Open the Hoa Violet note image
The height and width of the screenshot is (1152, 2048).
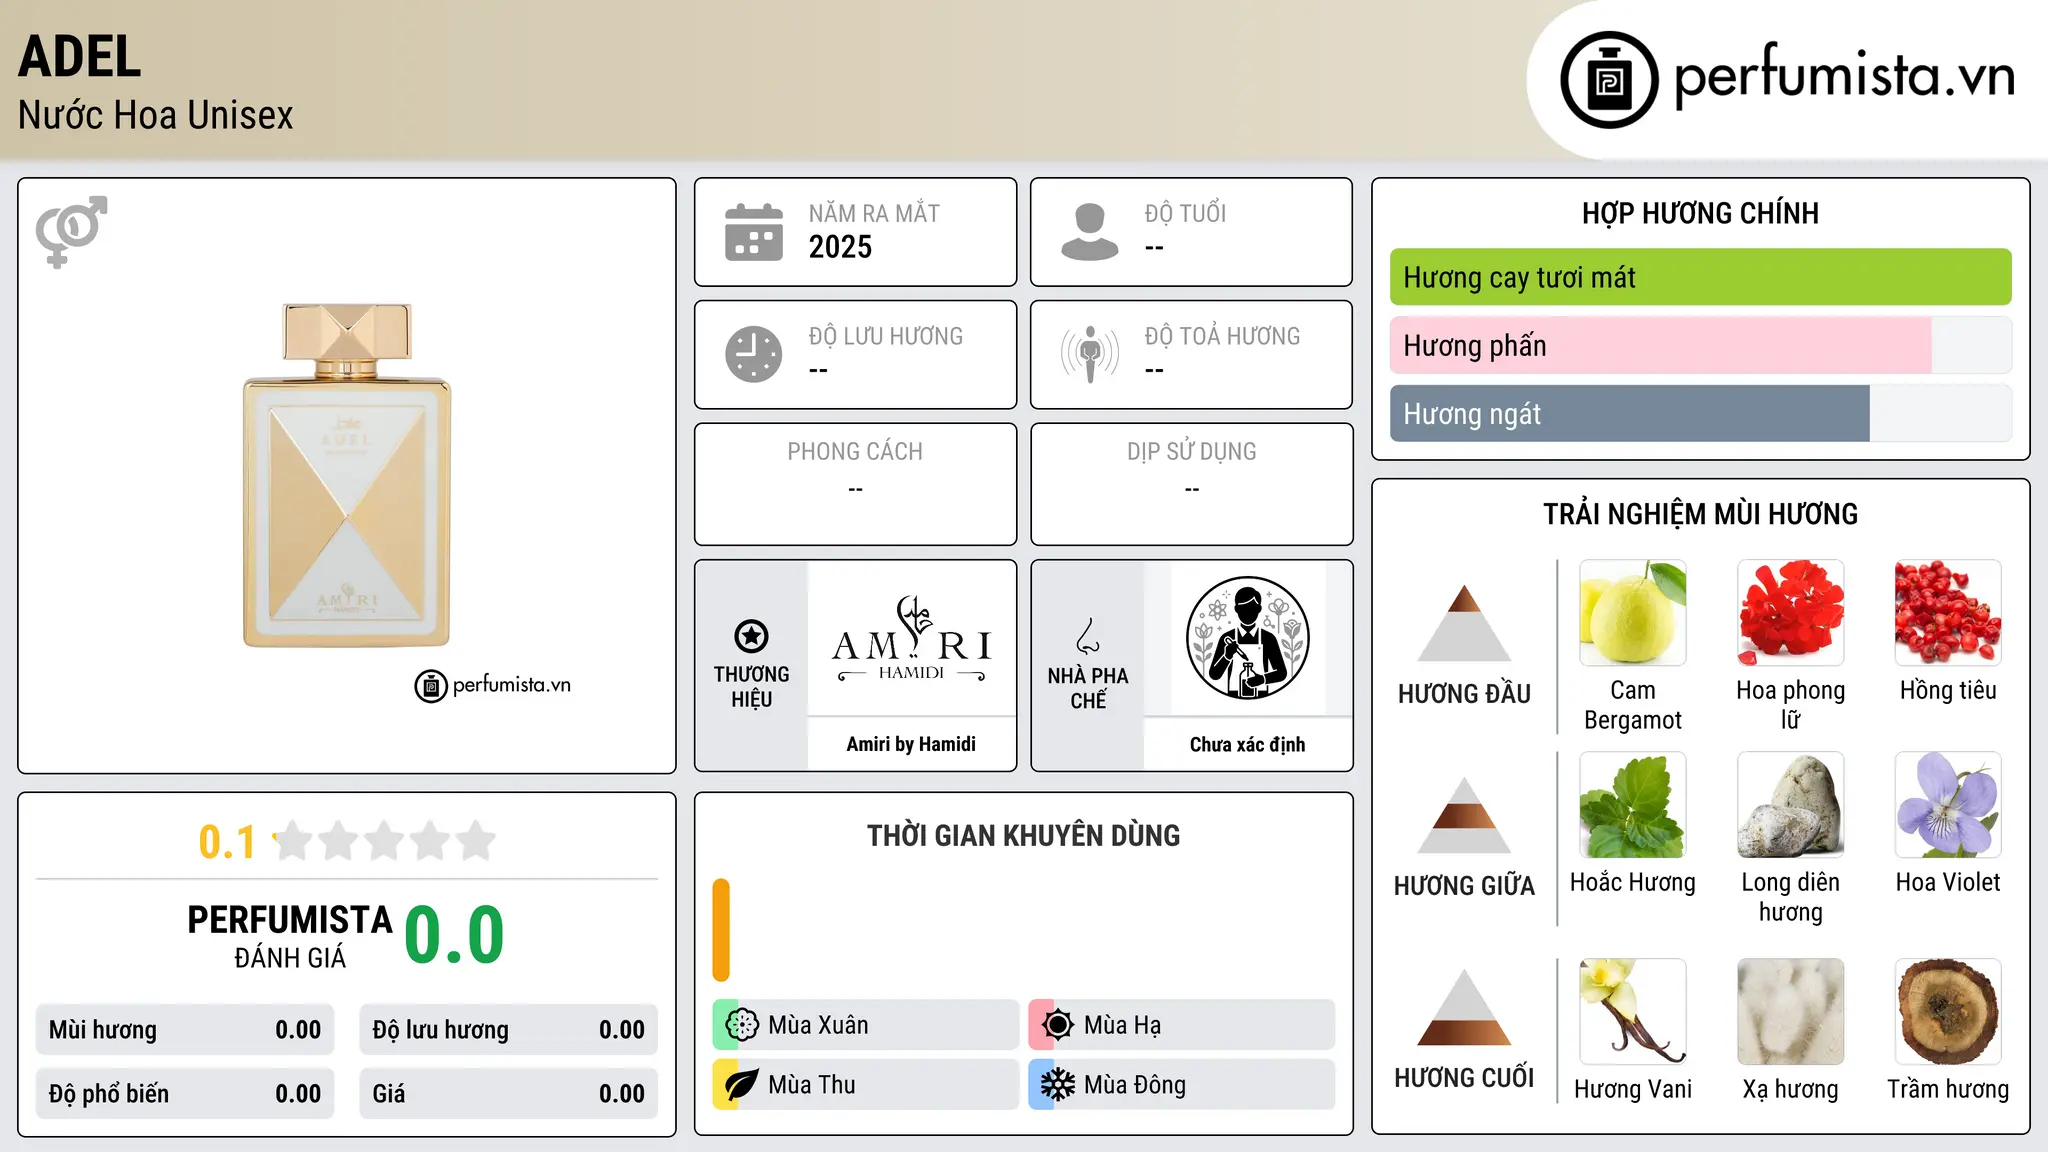point(1948,805)
